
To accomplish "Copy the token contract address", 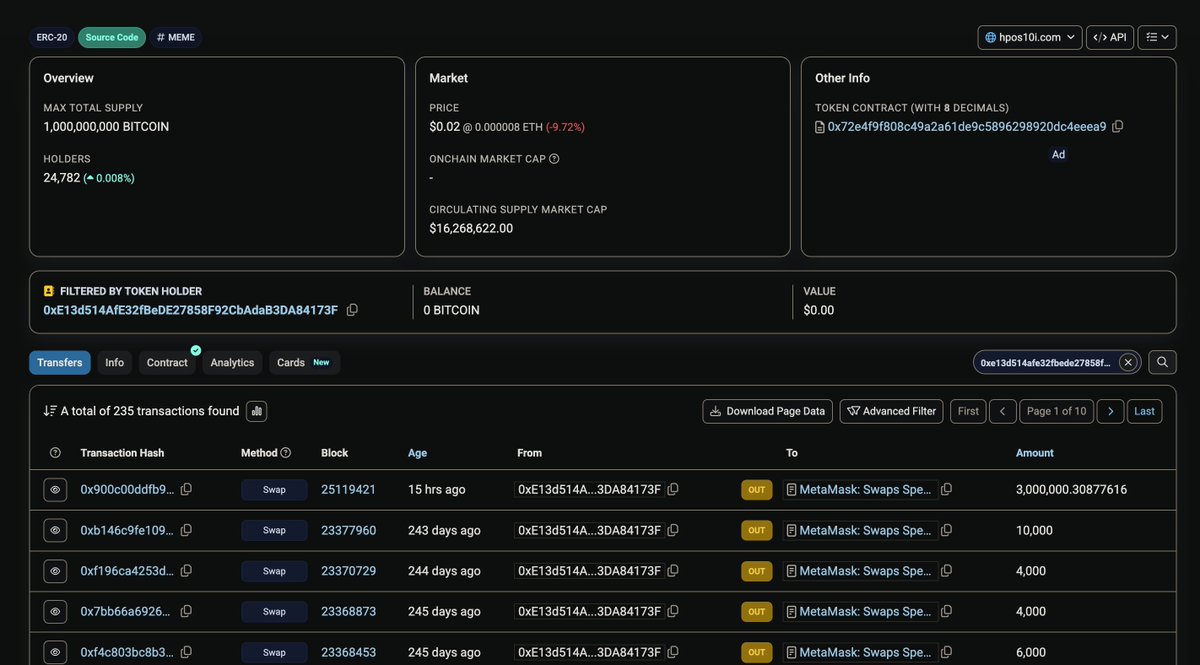I will coord(1118,127).
